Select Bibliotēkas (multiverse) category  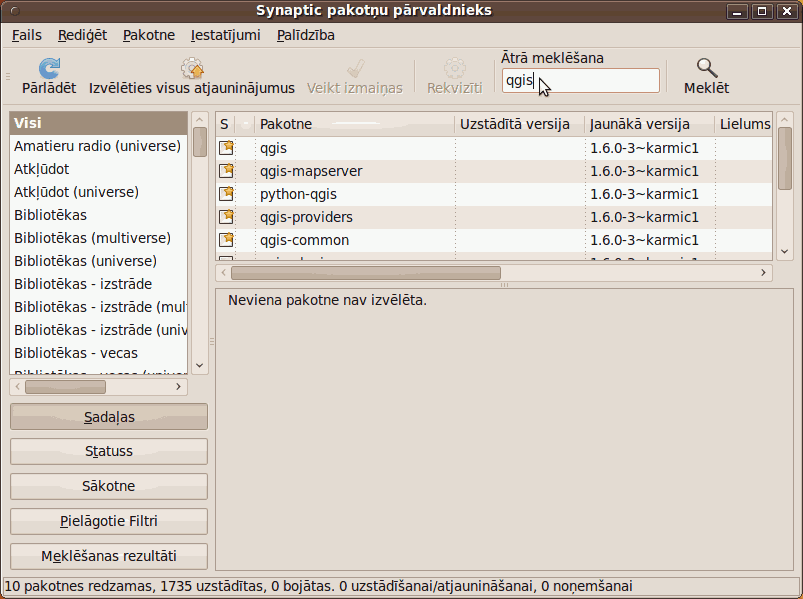98,238
